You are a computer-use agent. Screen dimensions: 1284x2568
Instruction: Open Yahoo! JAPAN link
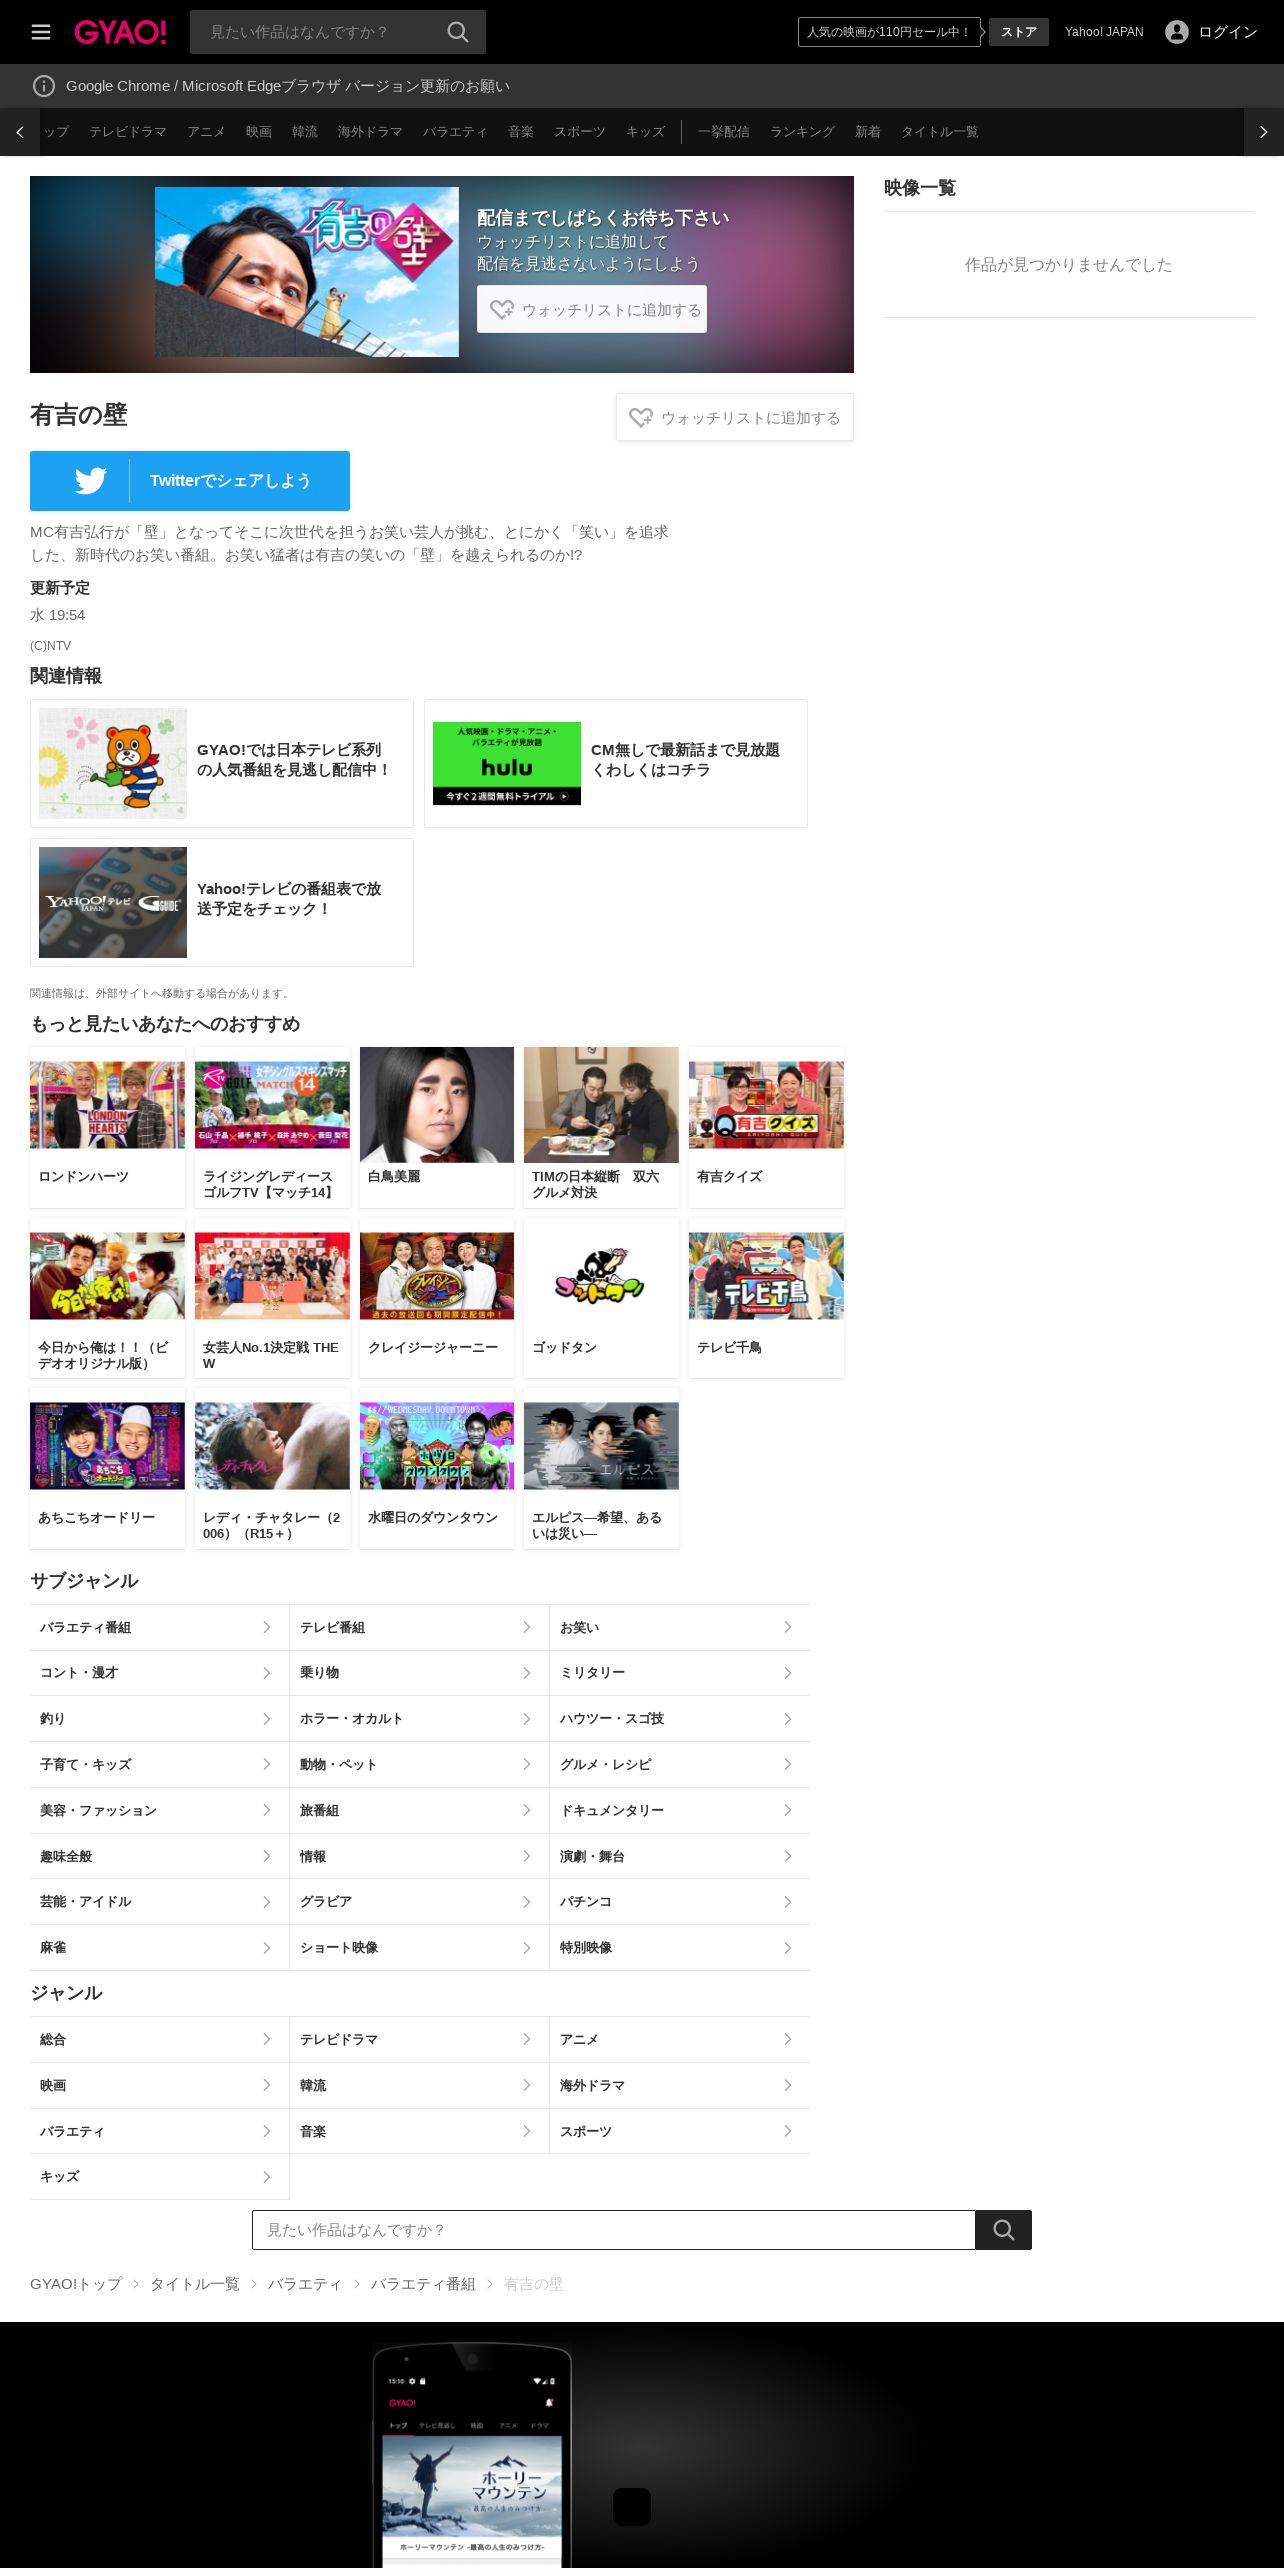(x=1104, y=32)
